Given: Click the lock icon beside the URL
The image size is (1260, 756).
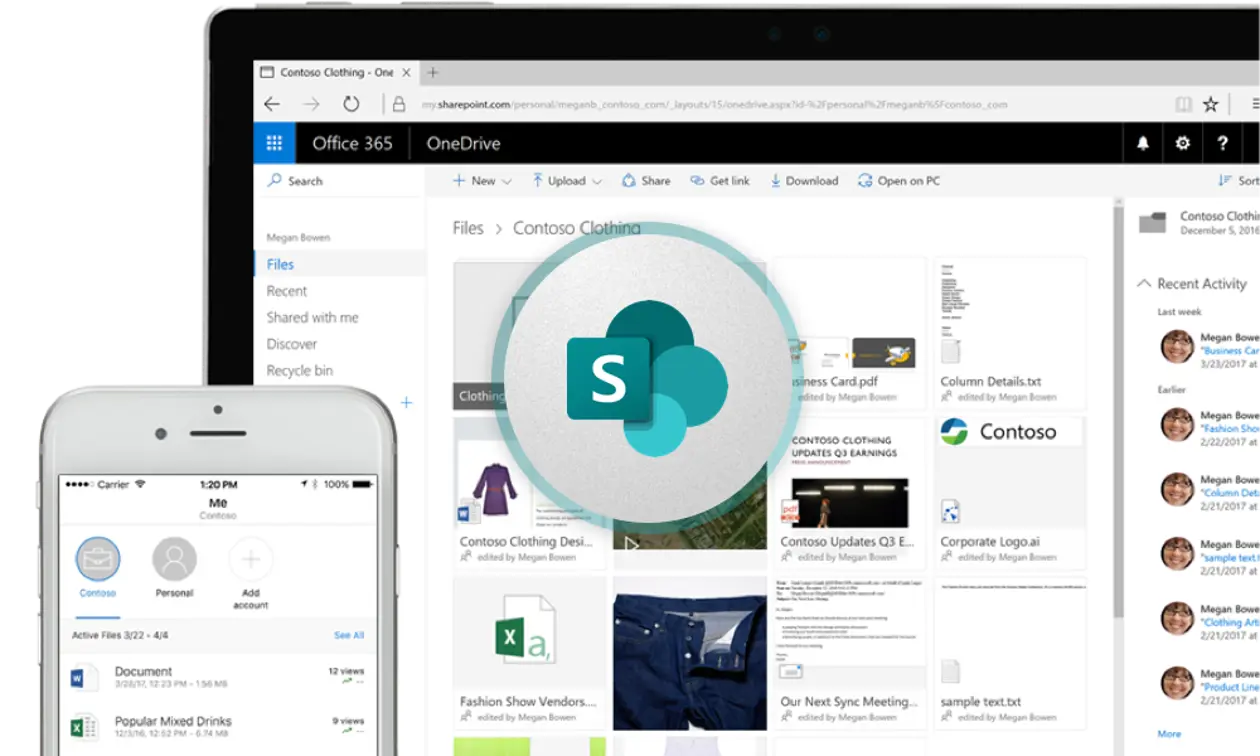Looking at the screenshot, I should click(x=399, y=104).
